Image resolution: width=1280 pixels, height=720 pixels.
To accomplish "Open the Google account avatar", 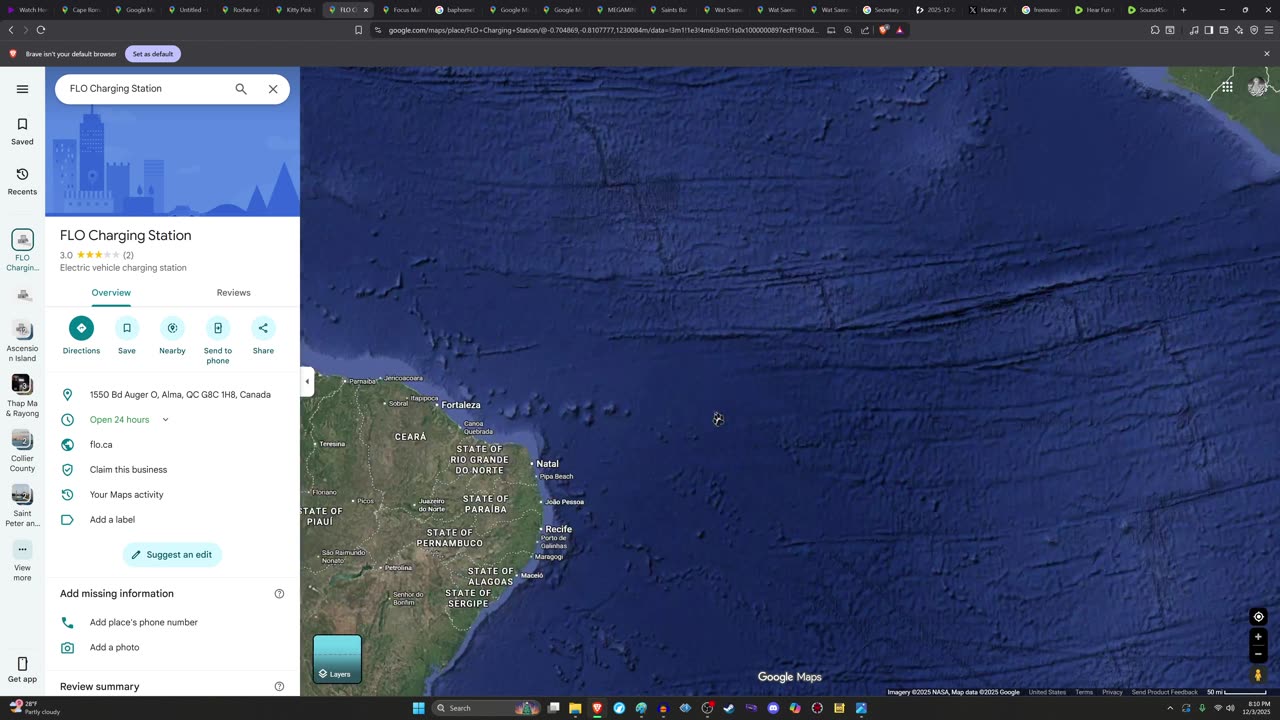I will click(1257, 87).
